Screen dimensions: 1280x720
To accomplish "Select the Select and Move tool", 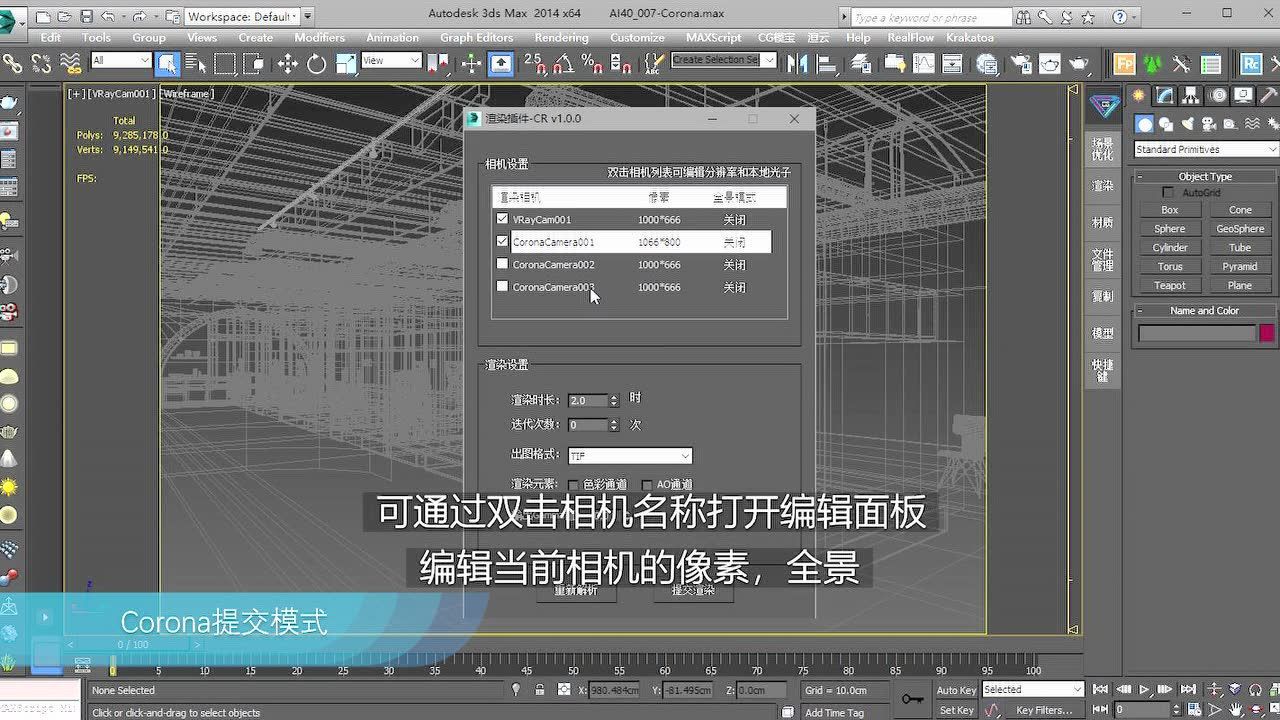I will coord(288,64).
